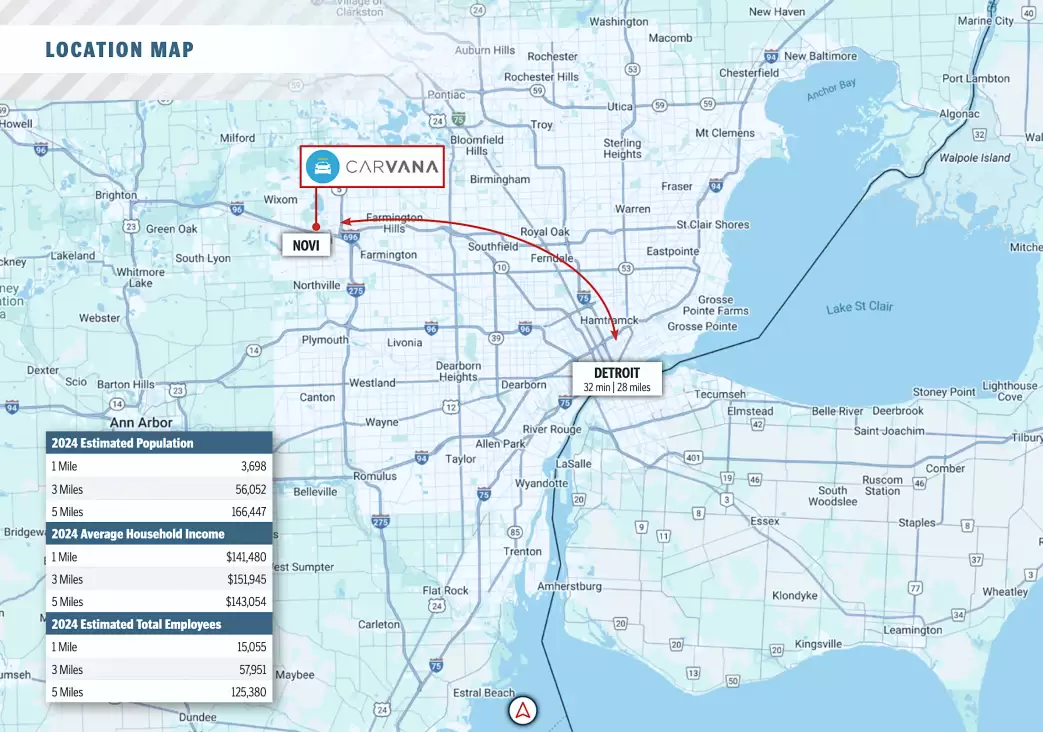Click the Ann Arbor map label
Image resolution: width=1043 pixels, height=732 pixels.
click(141, 423)
